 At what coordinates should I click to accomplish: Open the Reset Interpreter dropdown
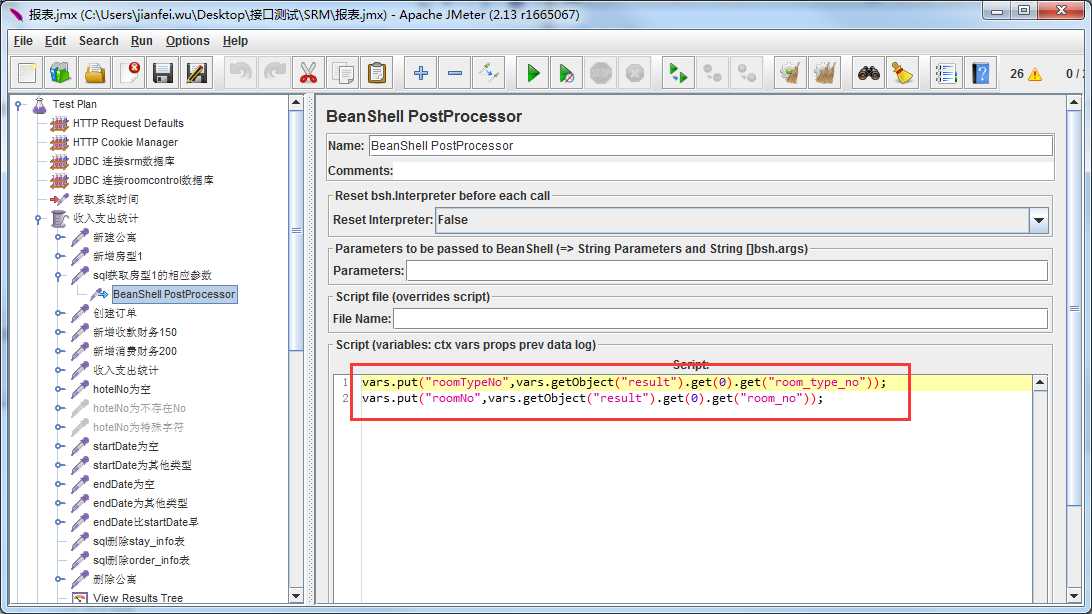tap(1039, 220)
